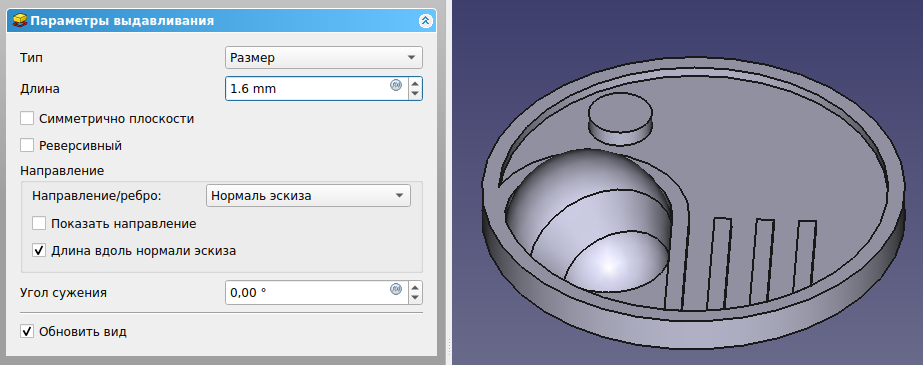Viewport: 923px width, 365px height.
Task: Decrease Длина value with down arrow
Action: click(415, 94)
